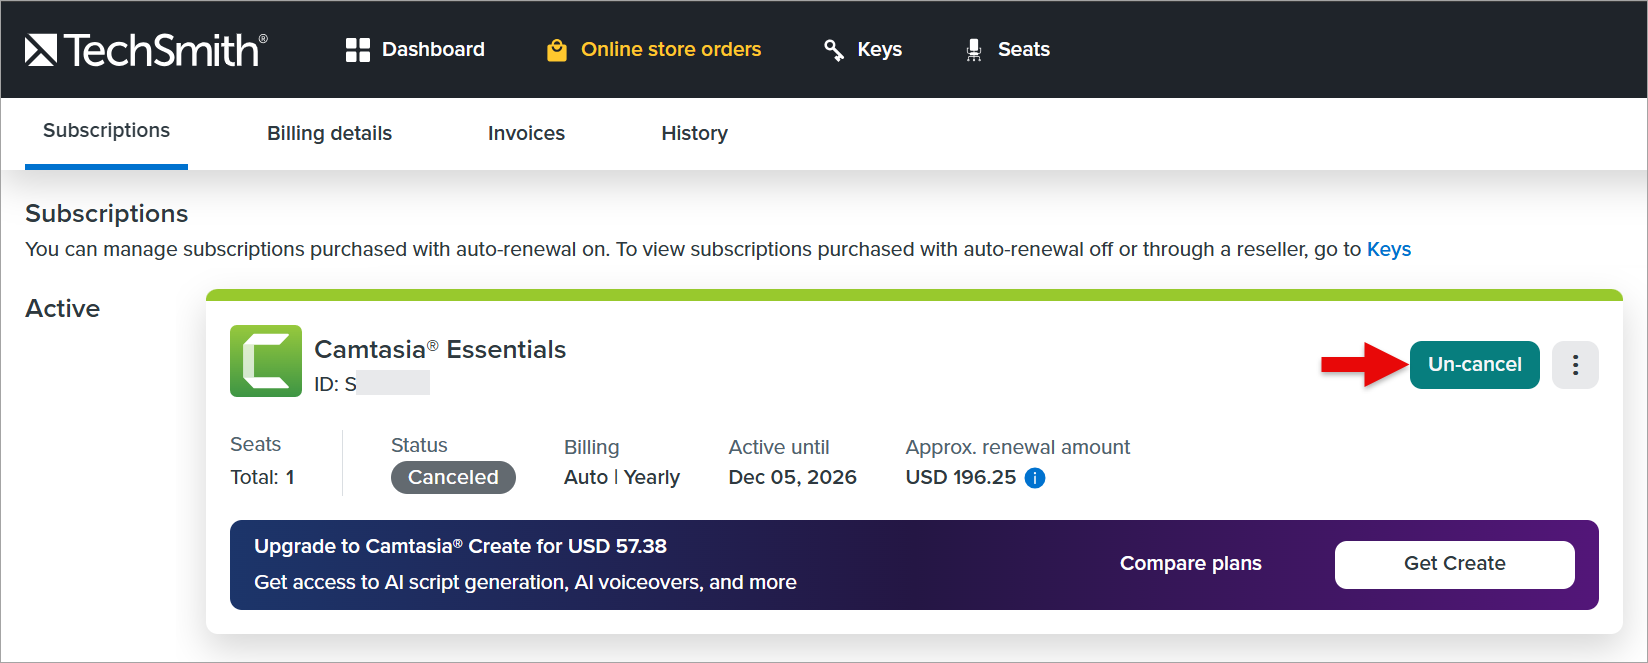Click the Get Create button

[1454, 564]
